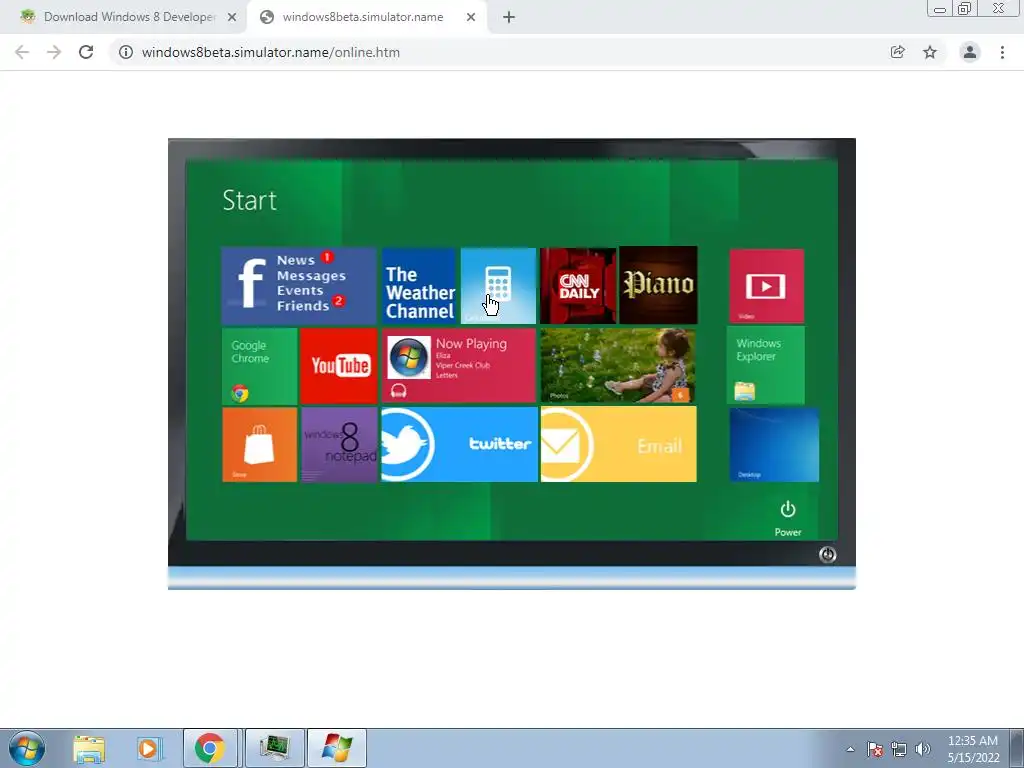Reload the current page
The image size is (1024, 768).
tap(86, 52)
